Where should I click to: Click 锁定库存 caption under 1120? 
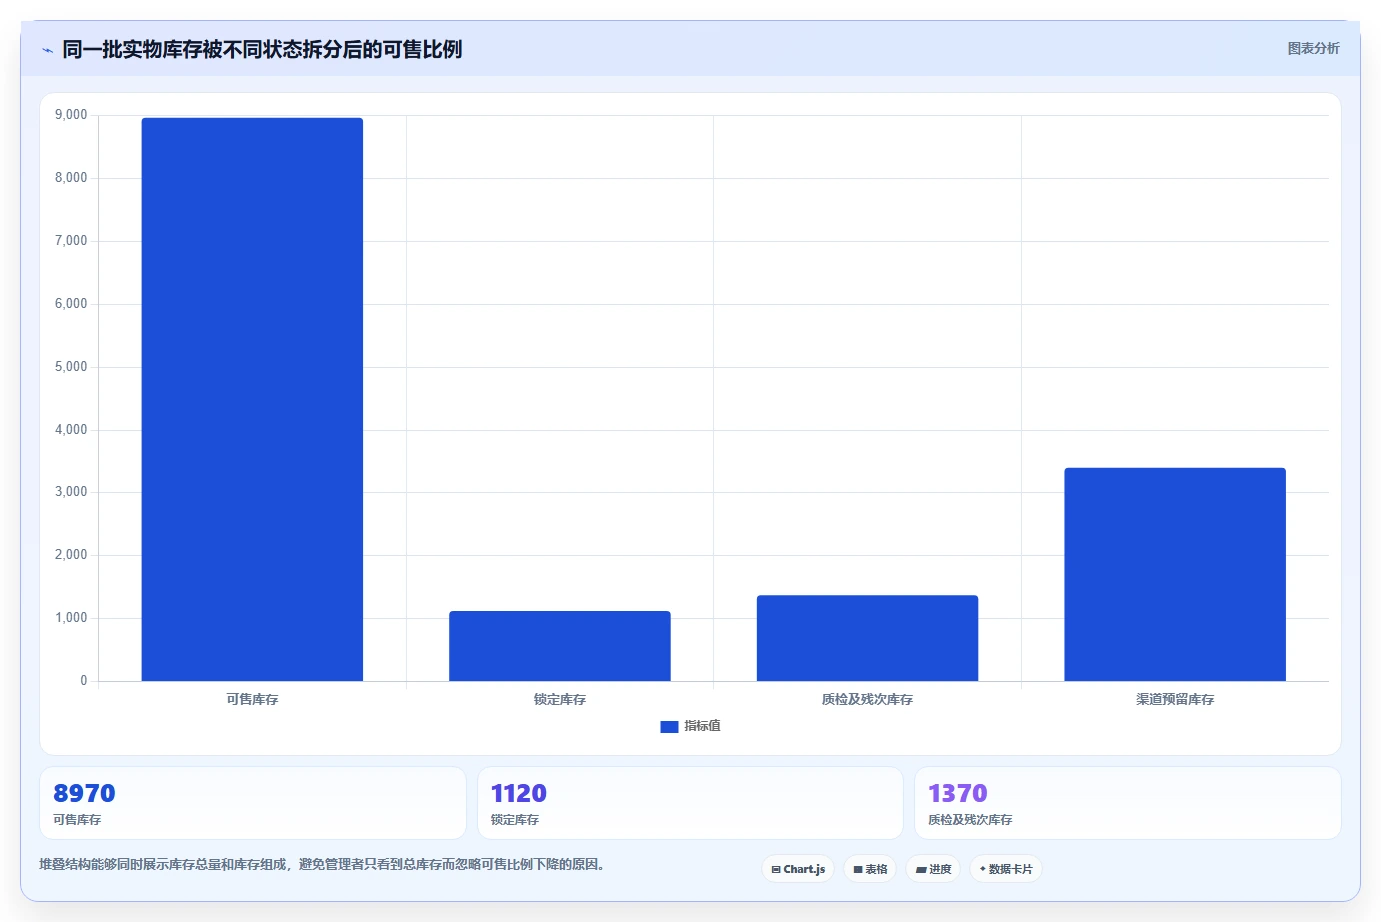pyautogui.click(x=515, y=820)
